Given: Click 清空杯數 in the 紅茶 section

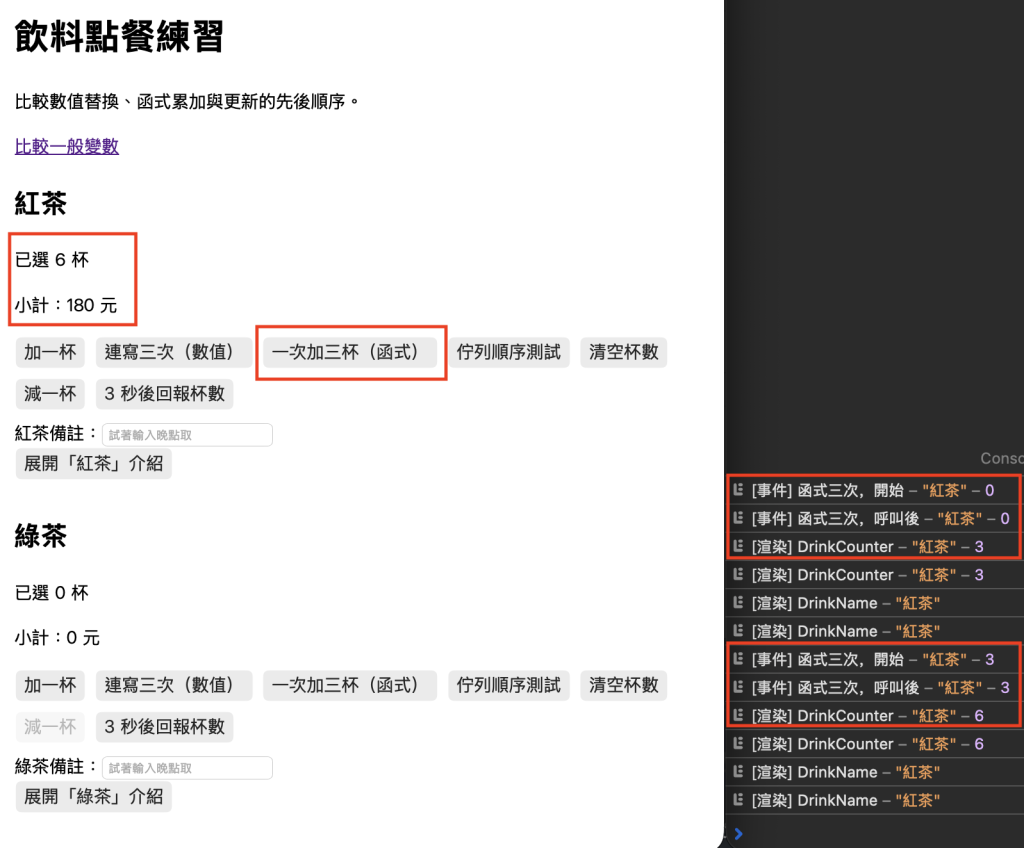Looking at the screenshot, I should [x=624, y=353].
